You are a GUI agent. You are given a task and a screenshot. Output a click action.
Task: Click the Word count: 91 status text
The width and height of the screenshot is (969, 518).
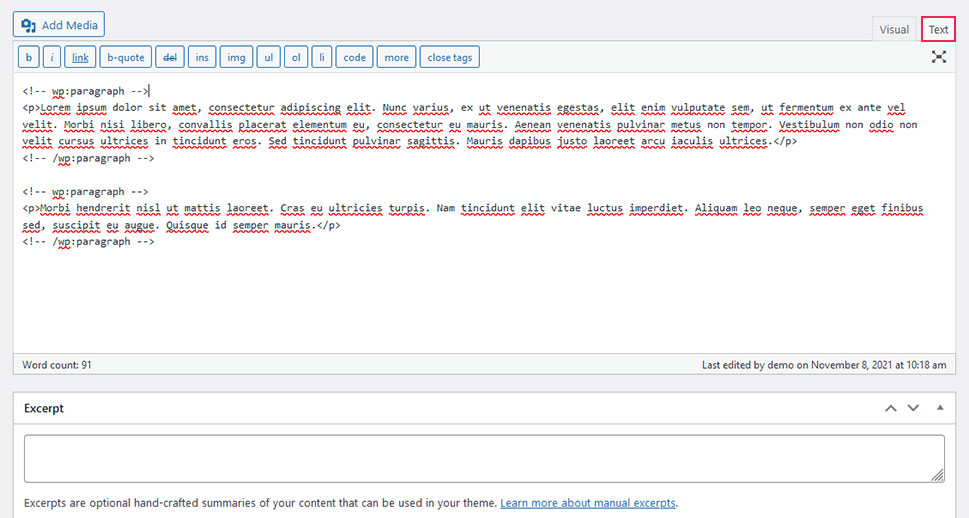click(57, 365)
